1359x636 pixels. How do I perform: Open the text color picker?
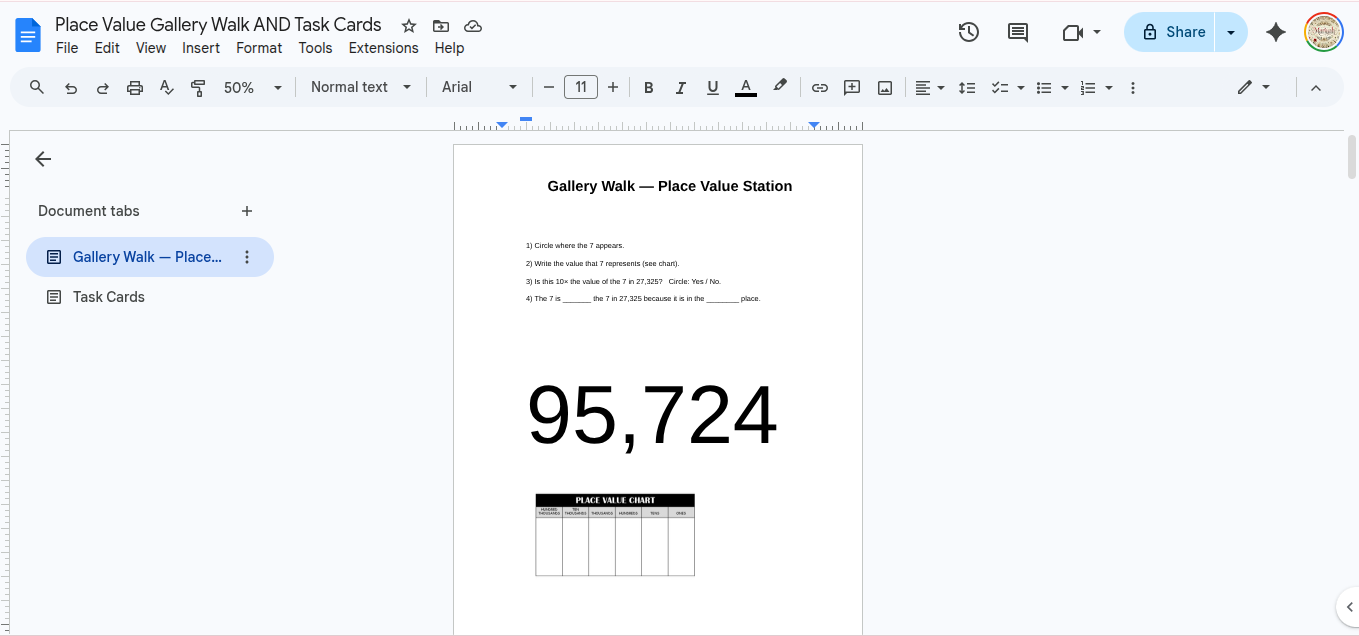[x=745, y=87]
